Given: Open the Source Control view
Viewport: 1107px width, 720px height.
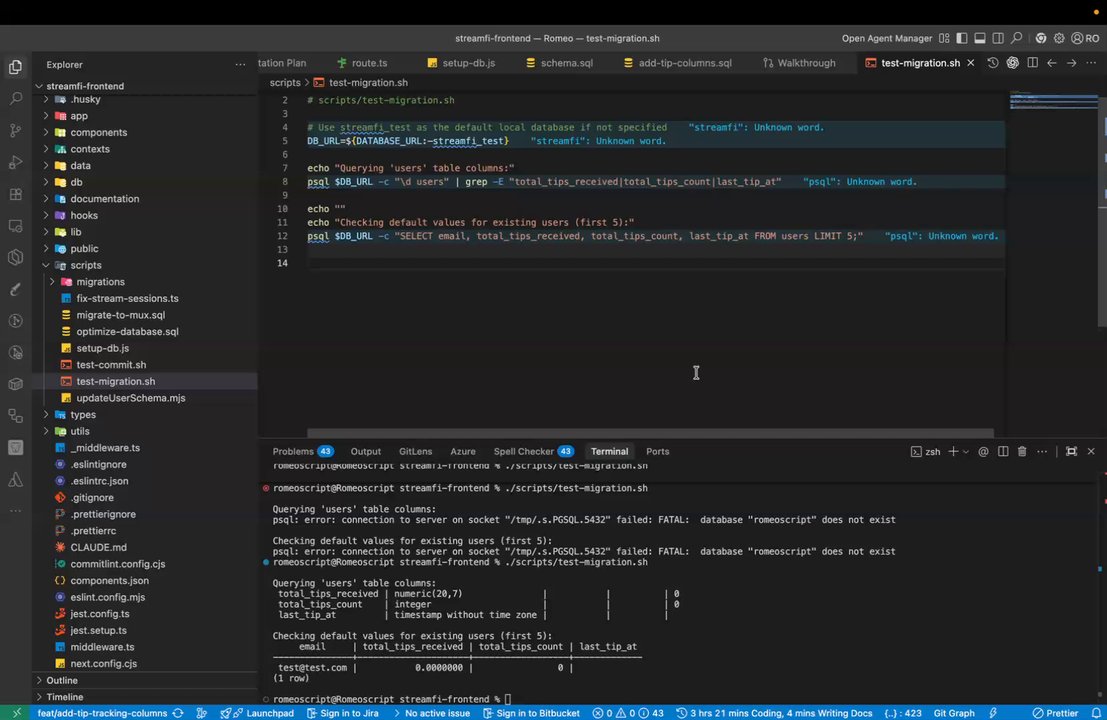Looking at the screenshot, I should [x=15, y=131].
